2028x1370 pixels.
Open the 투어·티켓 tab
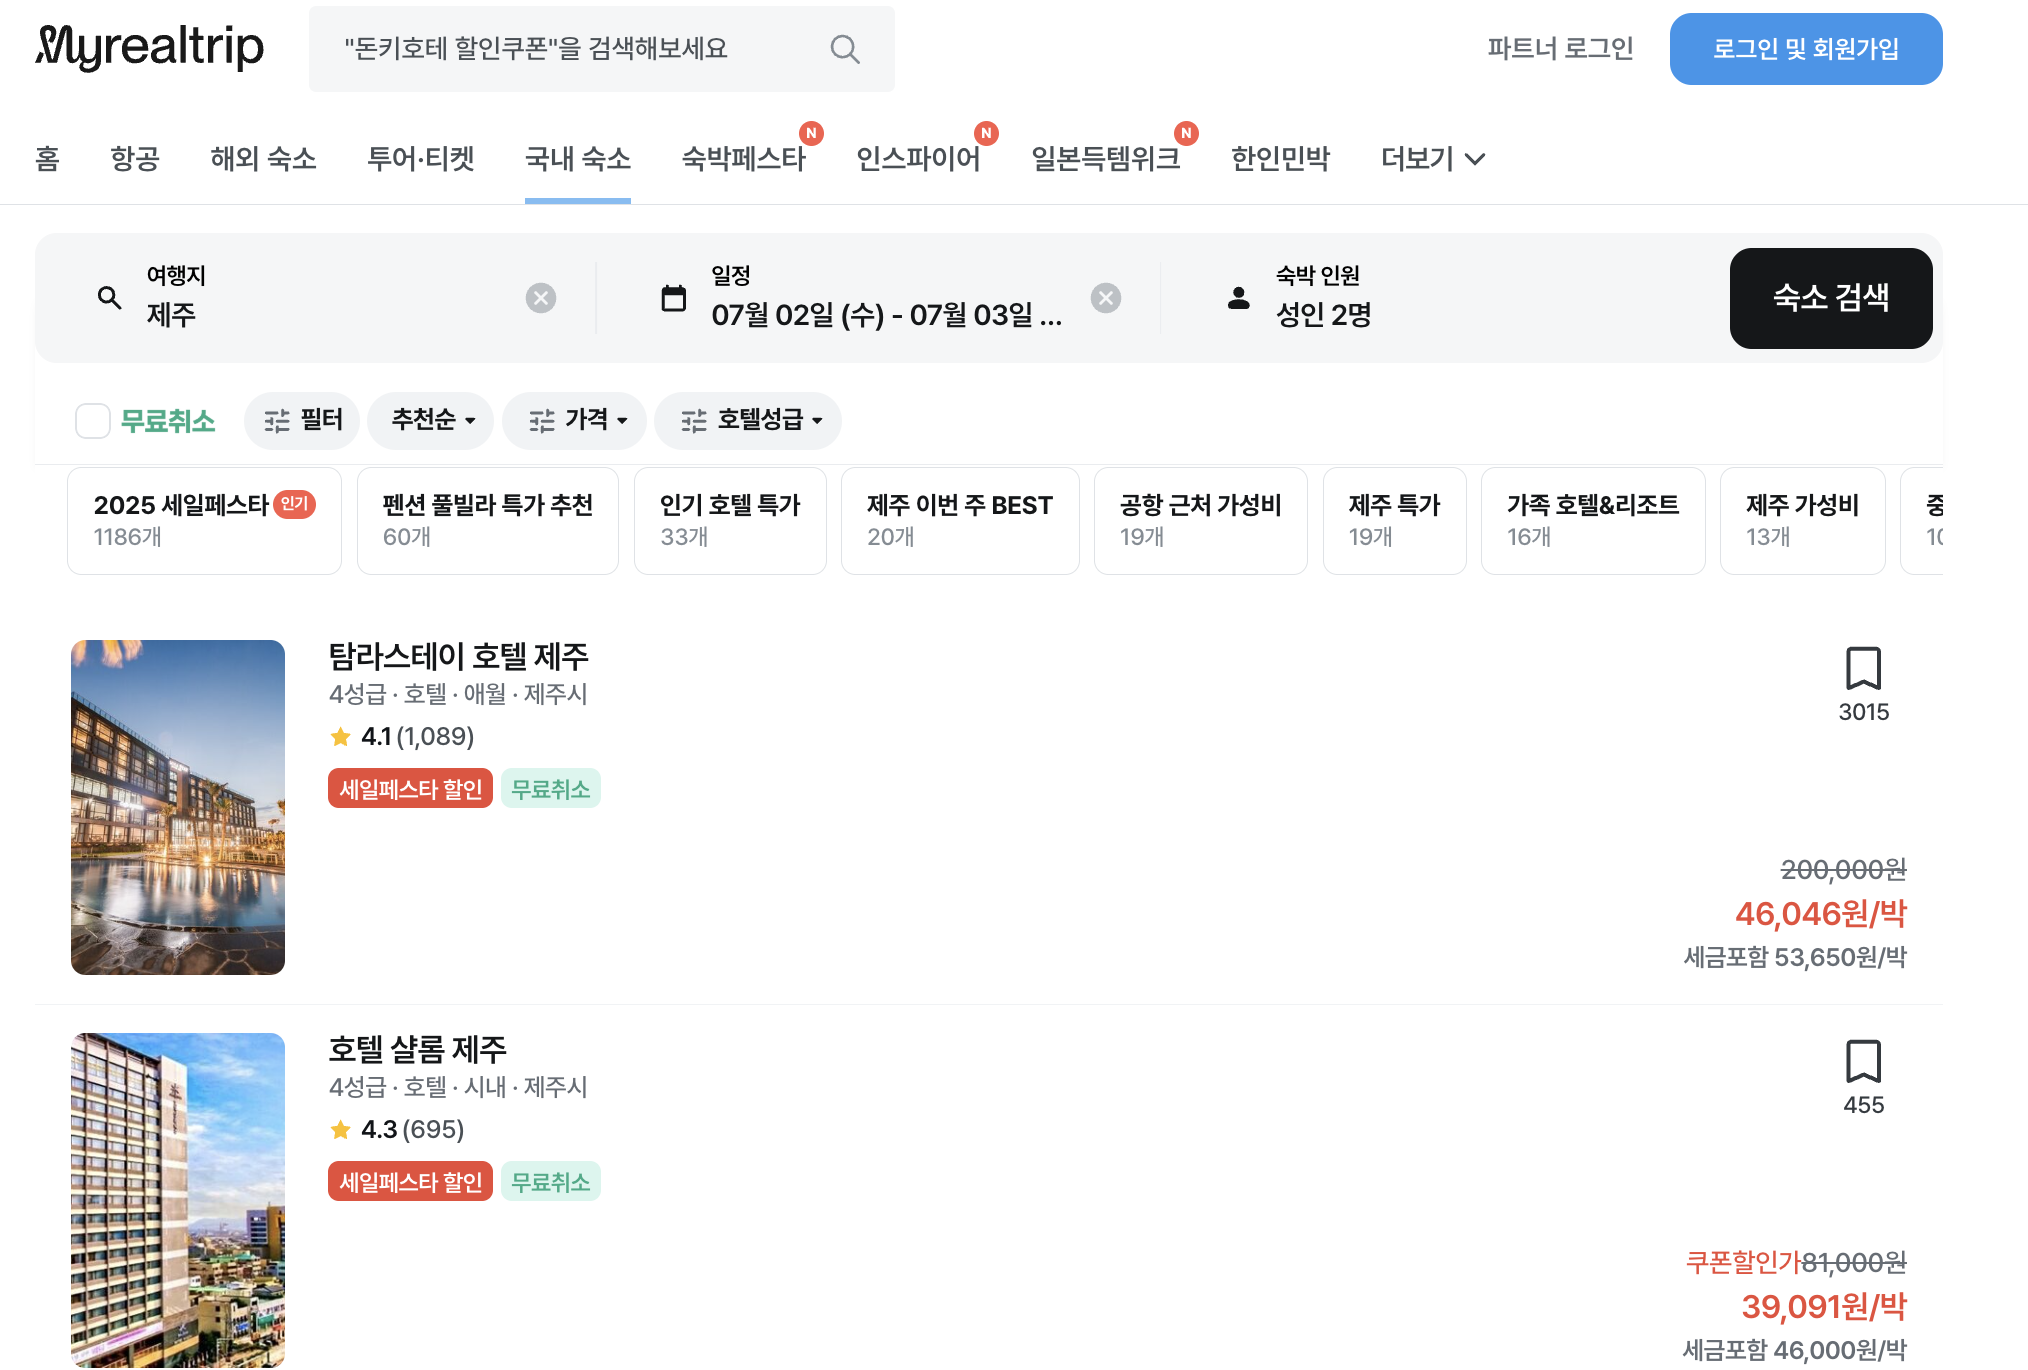click(421, 158)
